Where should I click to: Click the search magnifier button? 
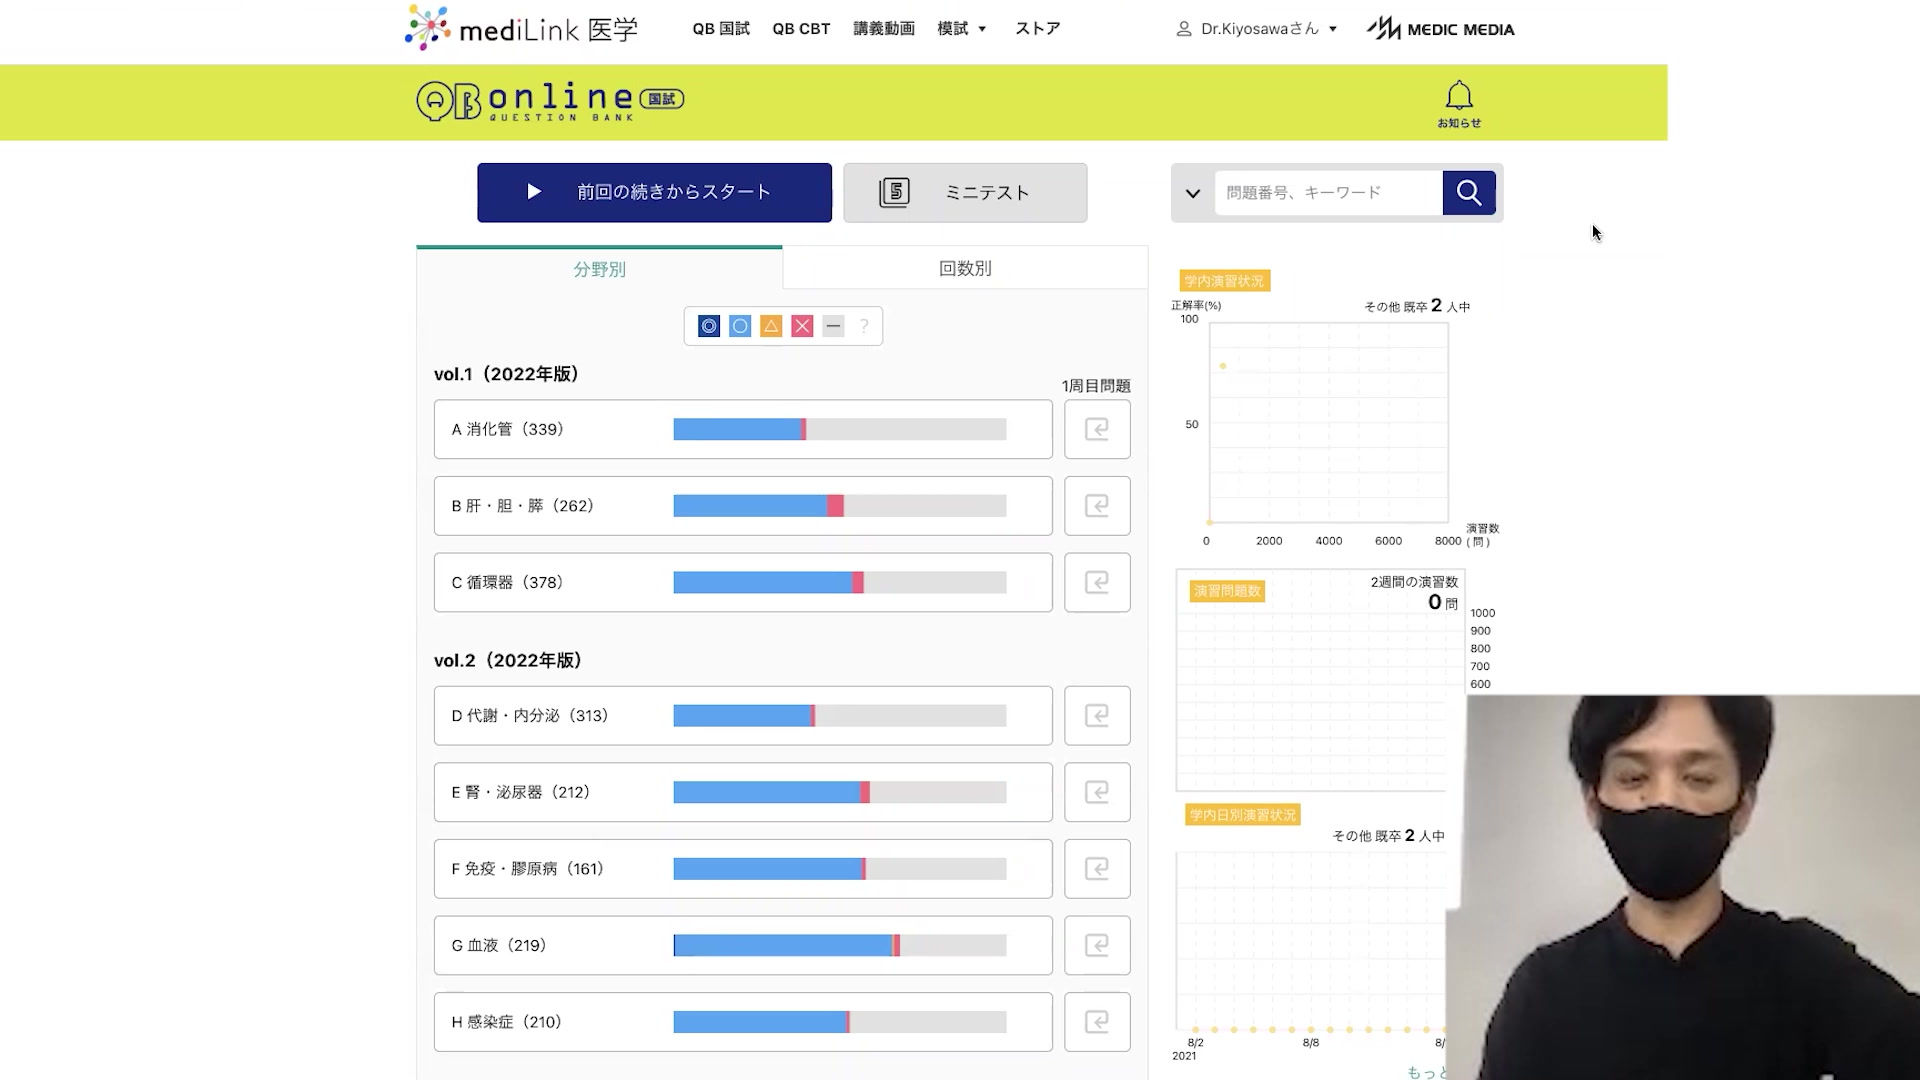coord(1468,192)
